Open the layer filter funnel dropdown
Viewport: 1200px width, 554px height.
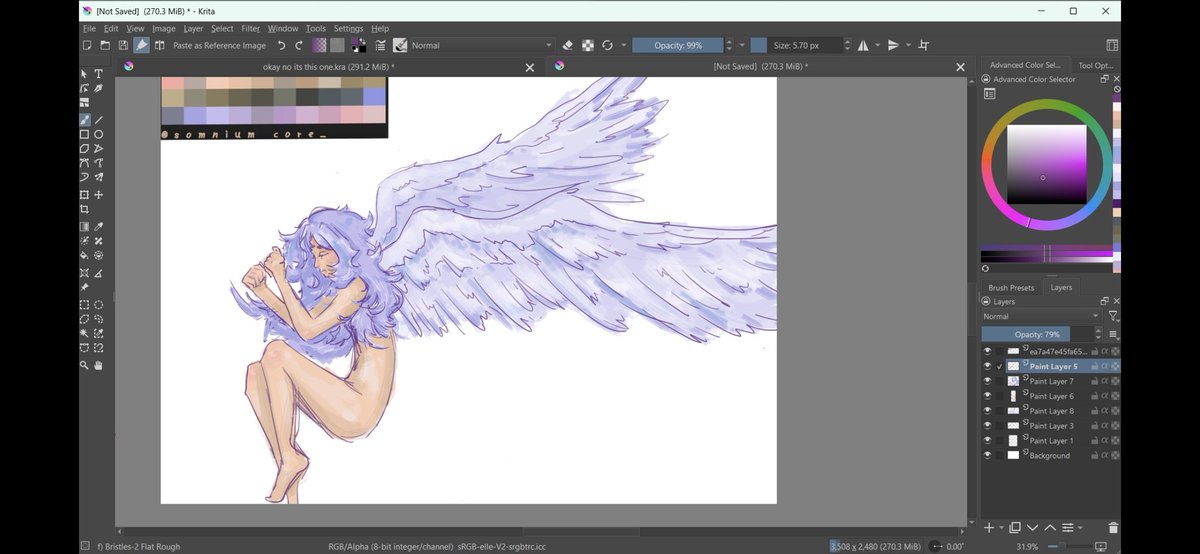tap(1113, 316)
